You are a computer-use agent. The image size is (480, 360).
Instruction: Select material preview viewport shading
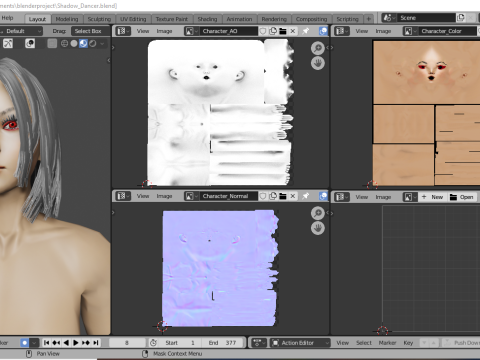(83, 43)
